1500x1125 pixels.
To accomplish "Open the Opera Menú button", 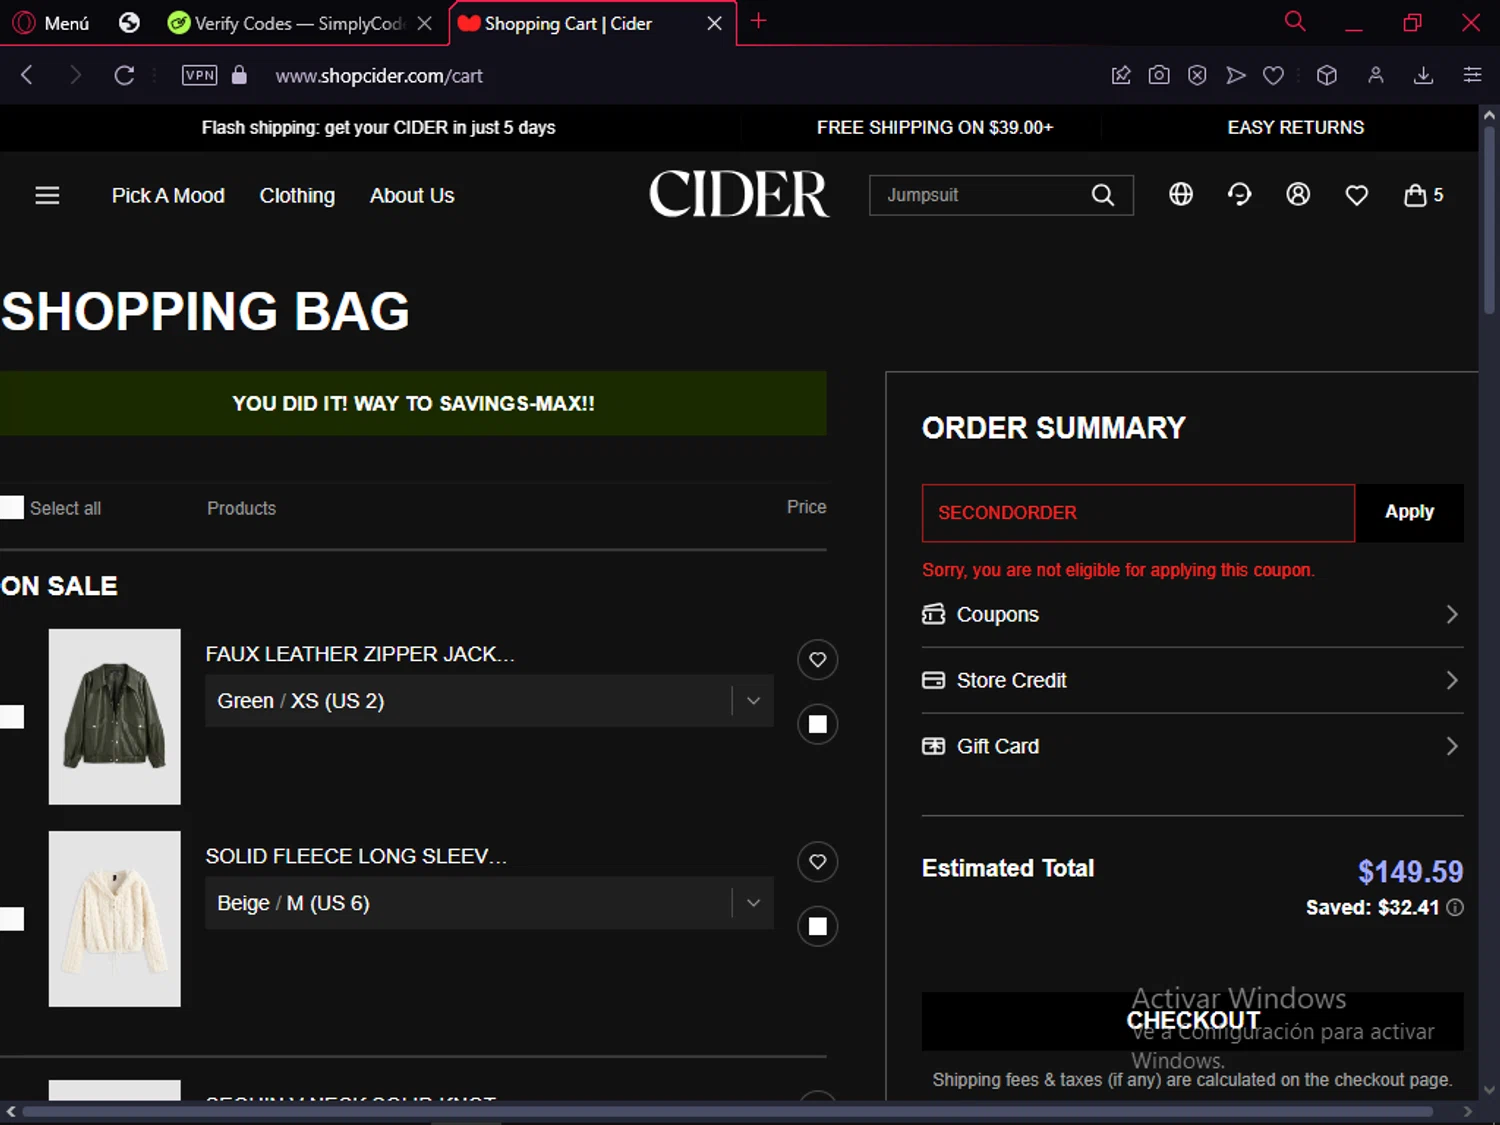I will (52, 23).
